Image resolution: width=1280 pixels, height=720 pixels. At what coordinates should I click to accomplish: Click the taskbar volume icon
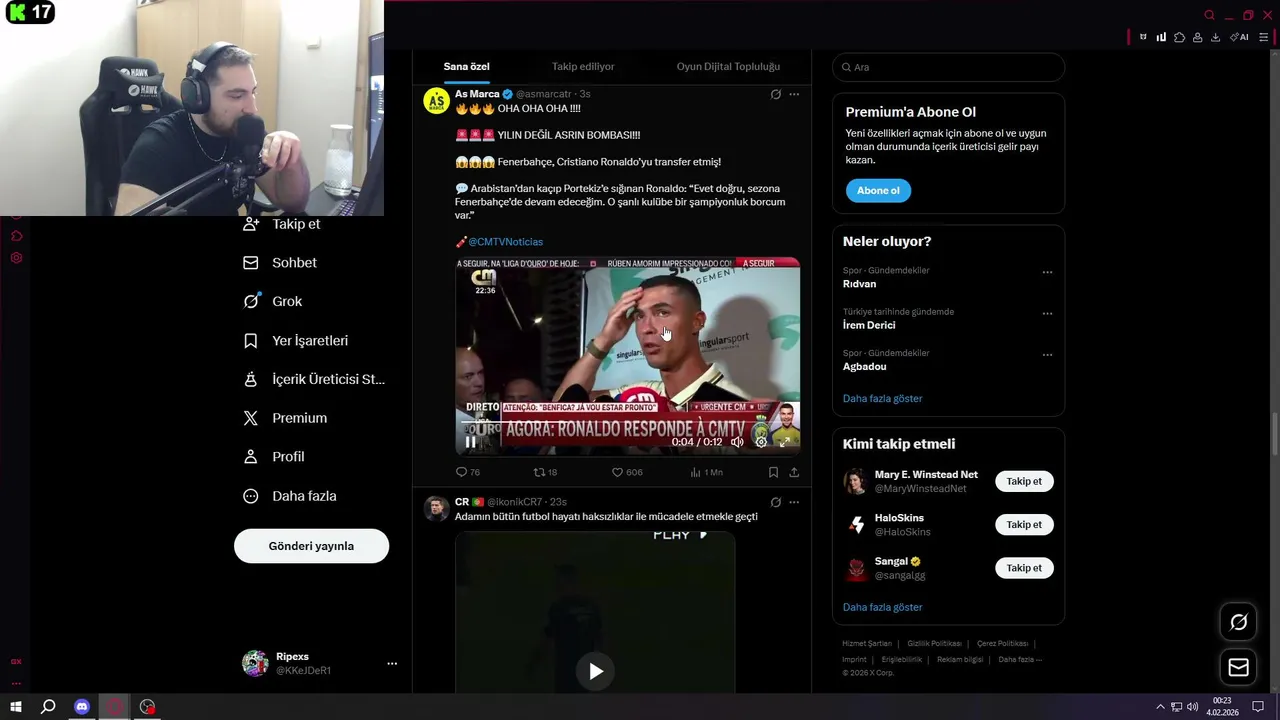(1192, 707)
